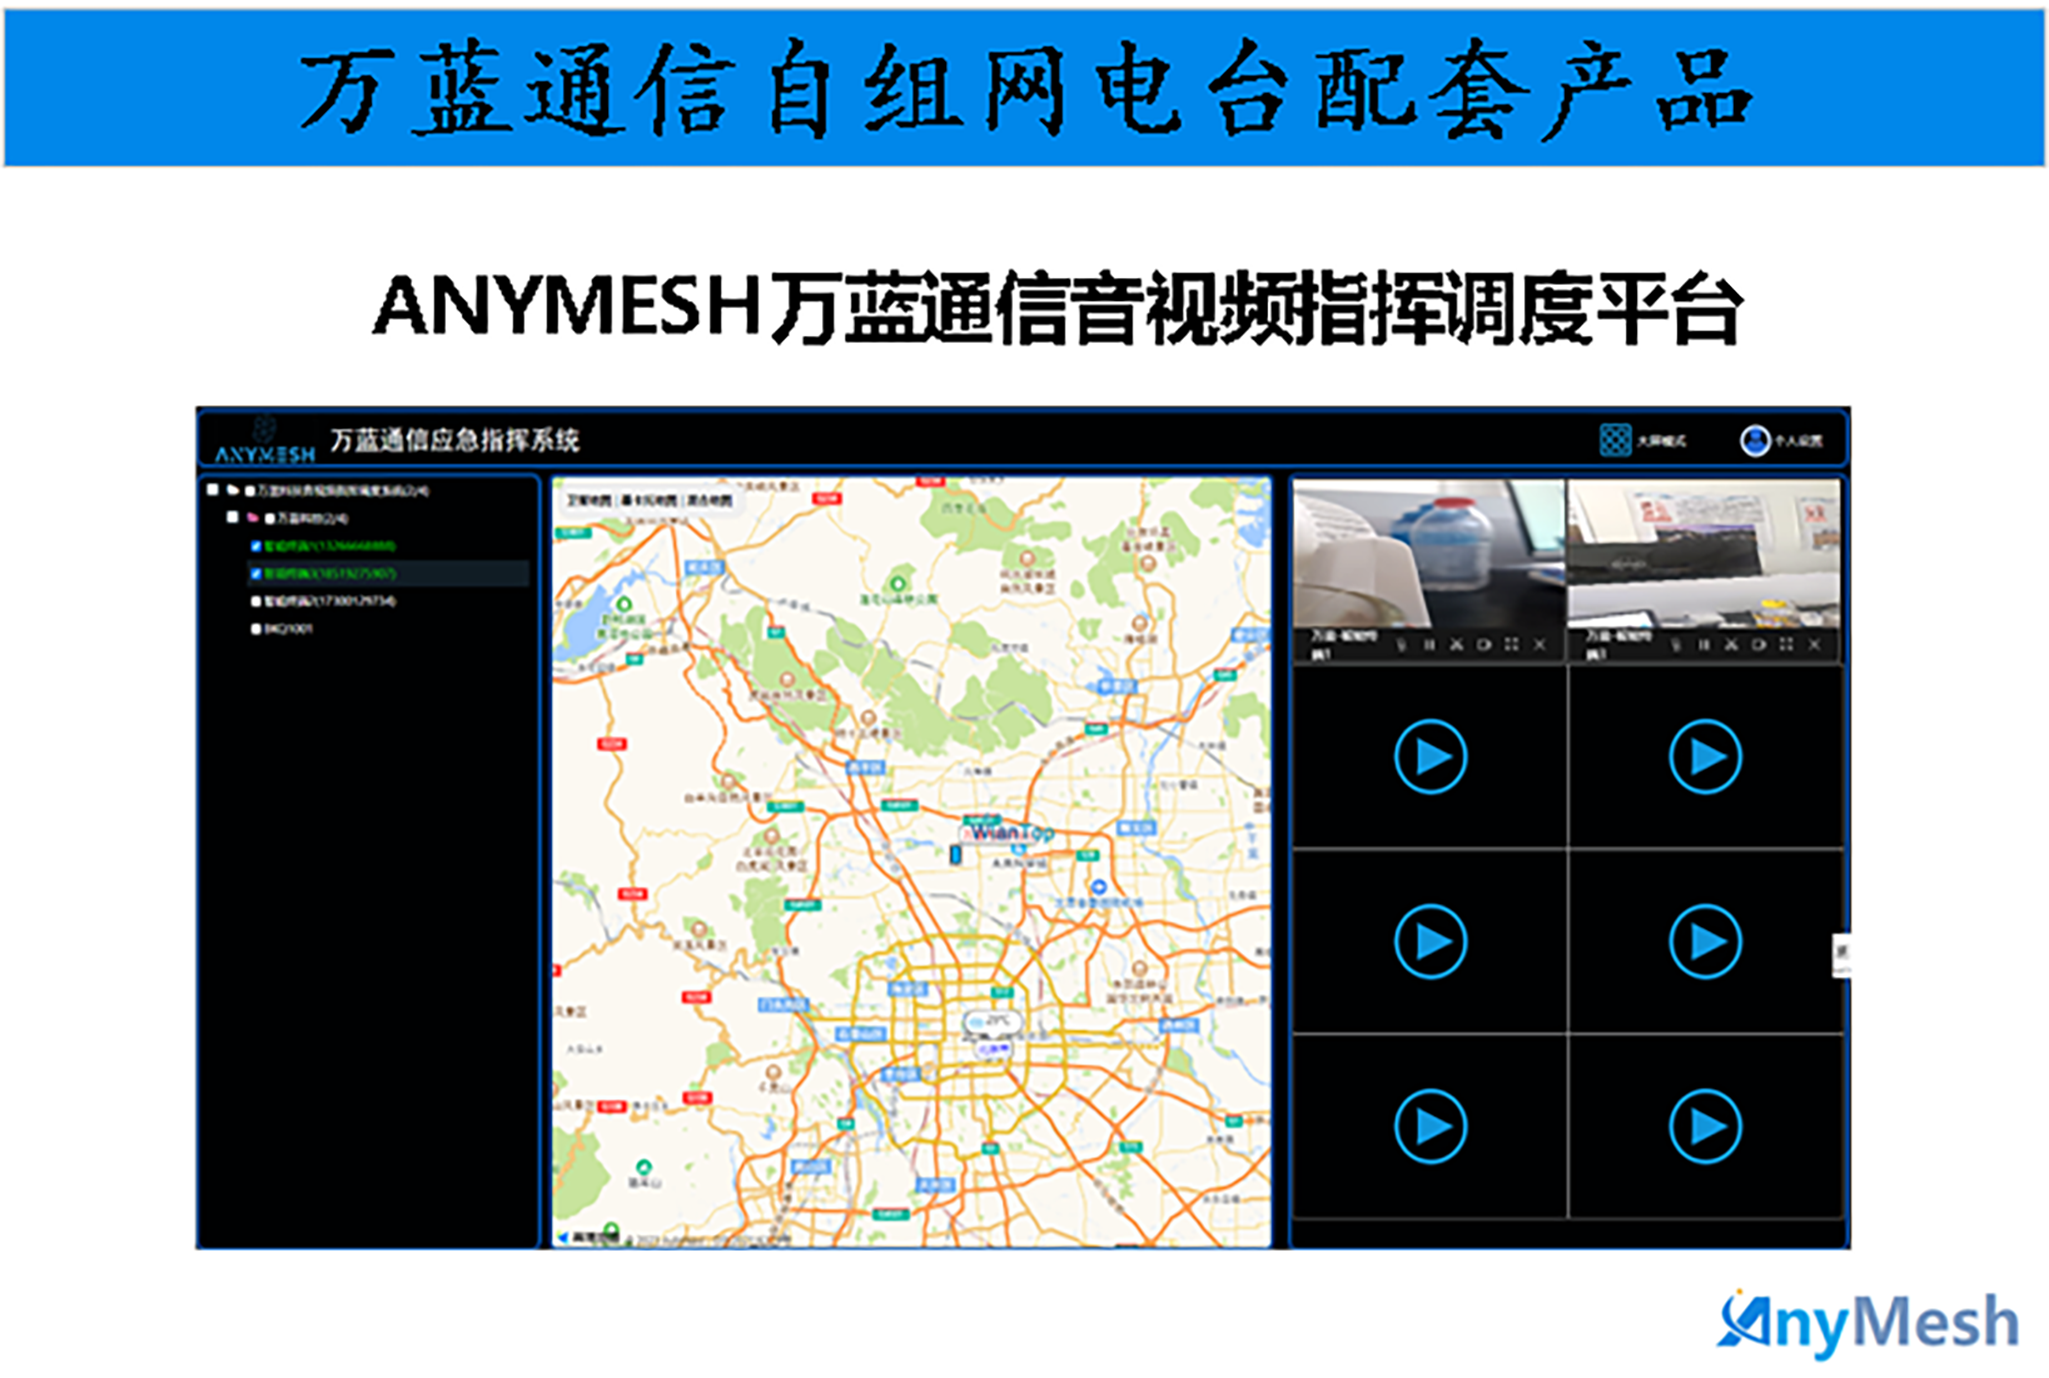Play video in middle-left empty slot
2049x1378 pixels.
[1430, 941]
